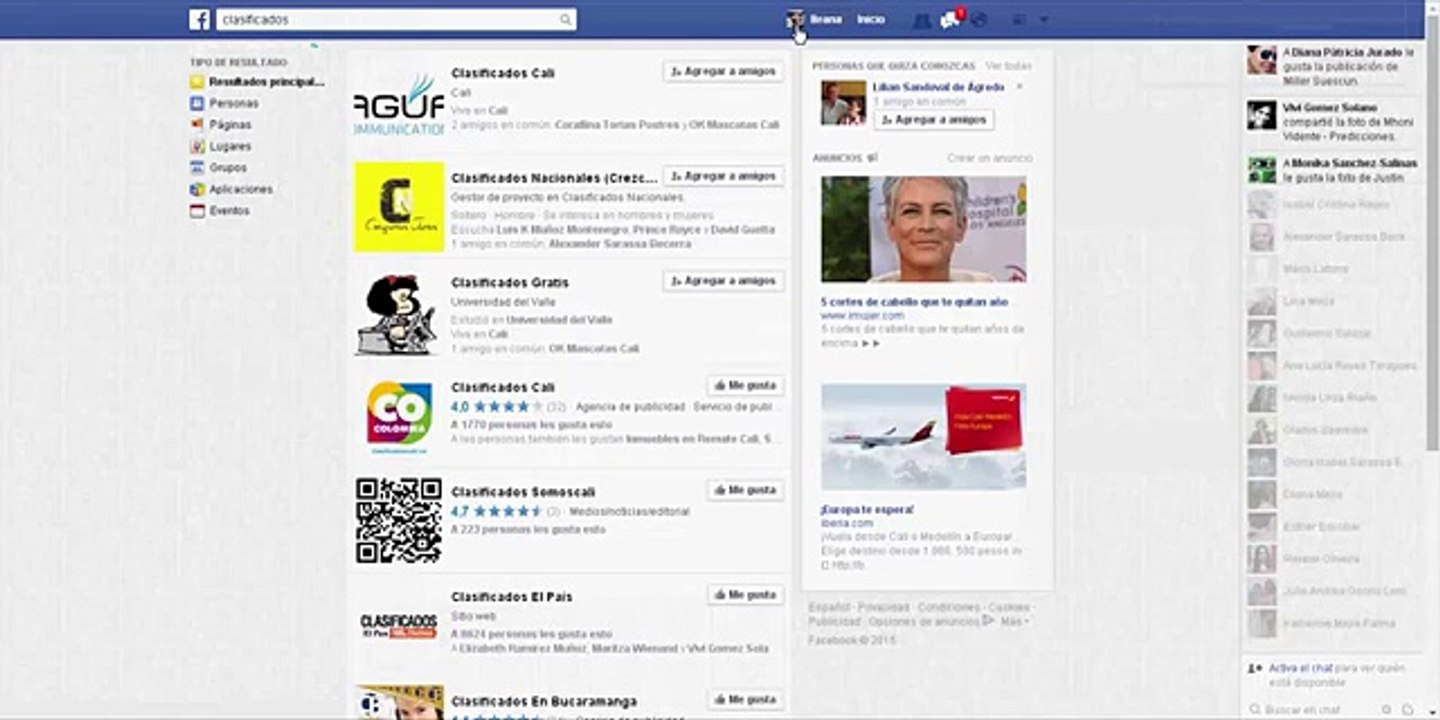Select Resultados principales filter
This screenshot has width=1440, height=720.
point(267,82)
